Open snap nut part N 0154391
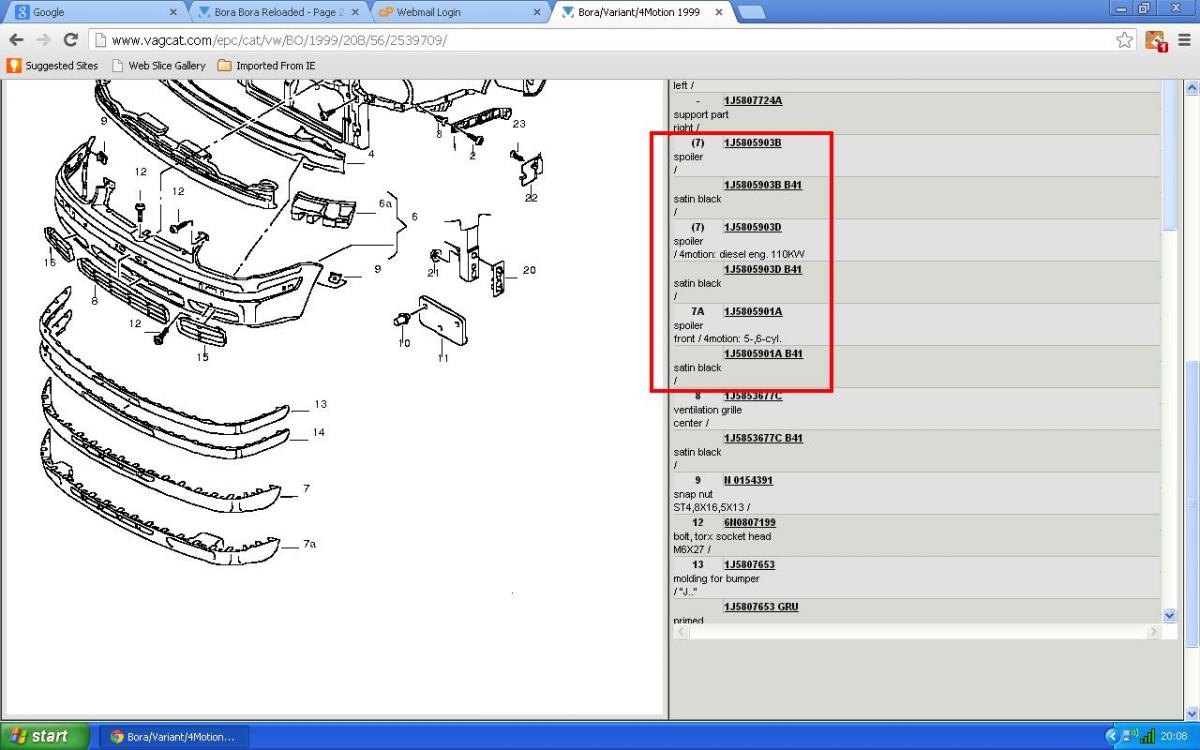Screen dimensions: 1200x750 748,480
